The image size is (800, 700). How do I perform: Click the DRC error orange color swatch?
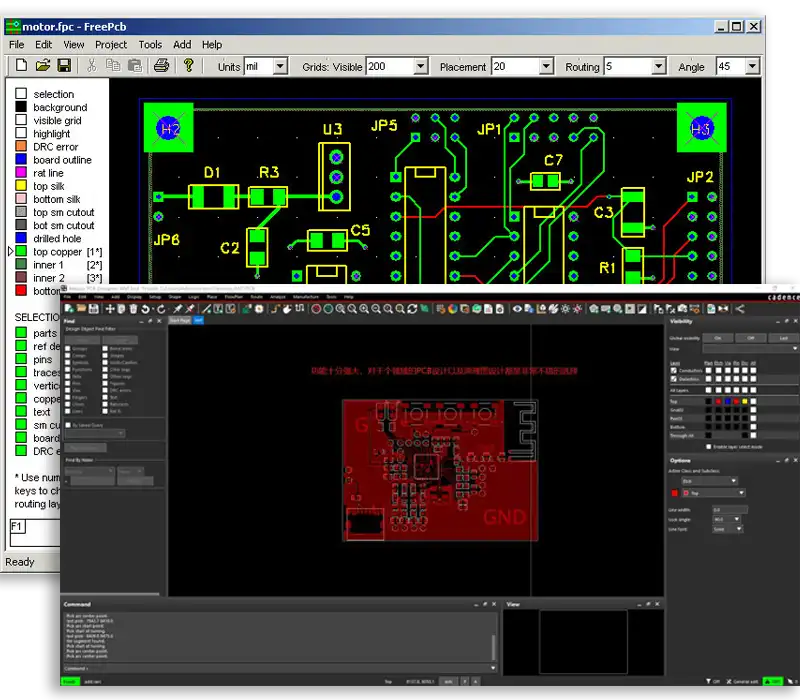click(21, 146)
